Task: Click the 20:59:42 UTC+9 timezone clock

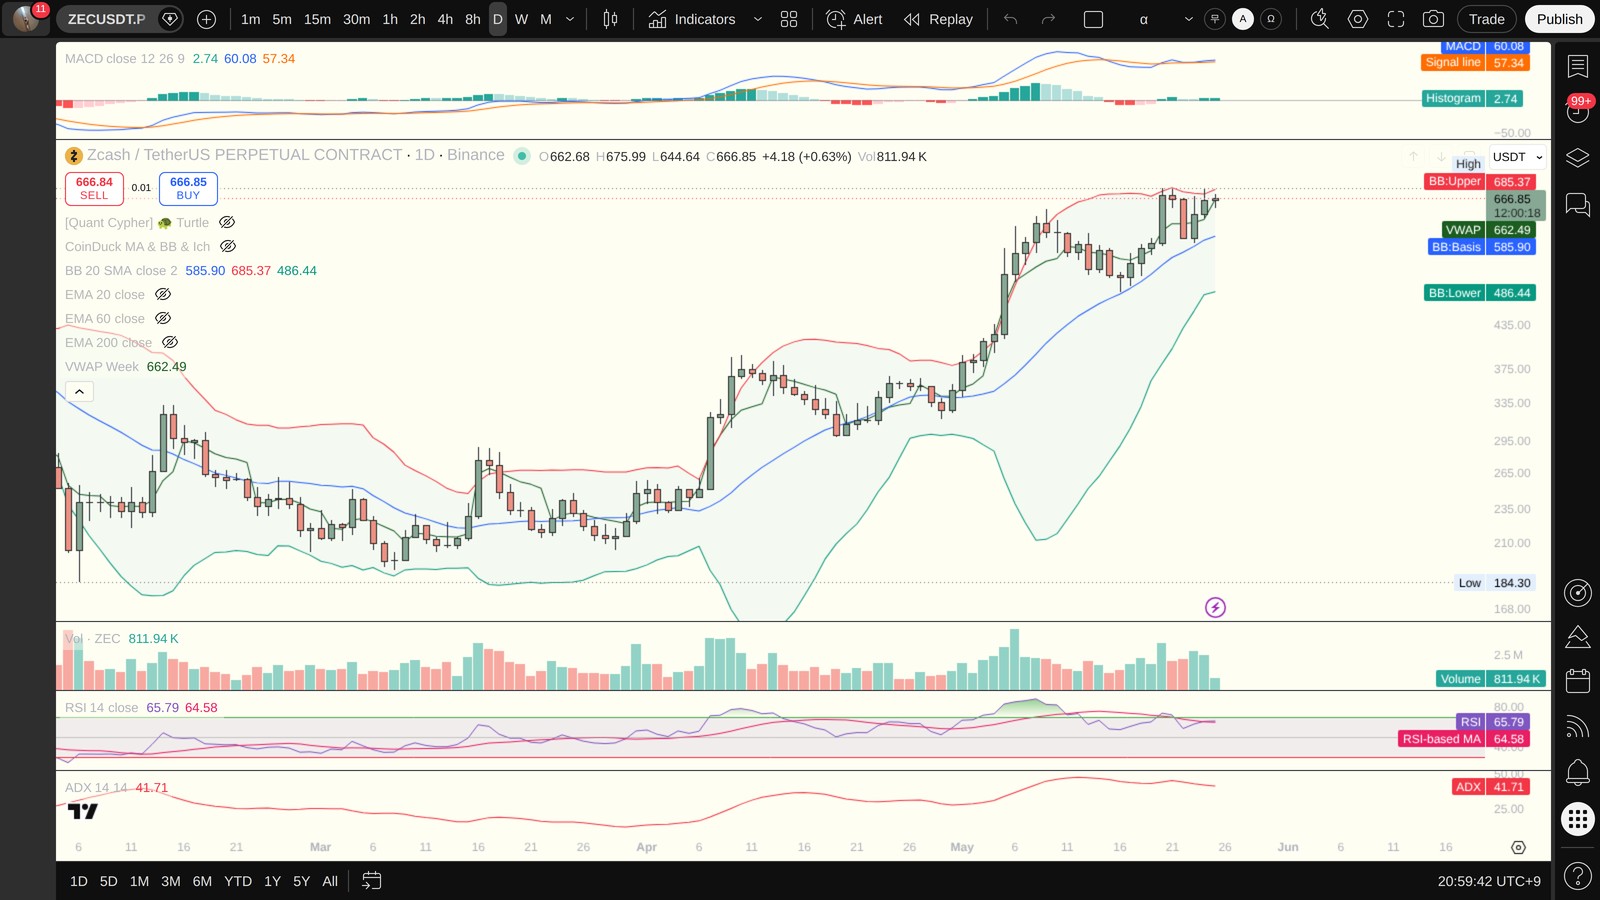Action: click(1489, 881)
